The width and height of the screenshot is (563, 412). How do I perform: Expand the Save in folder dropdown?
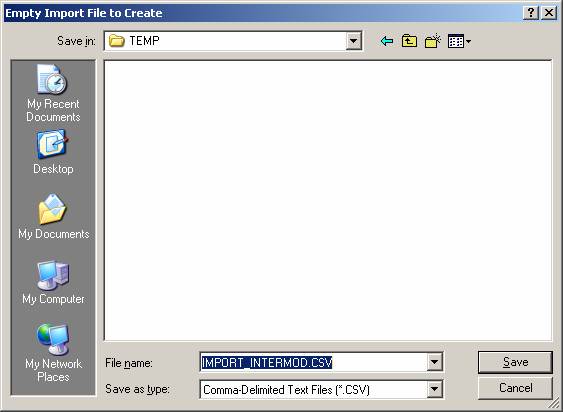353,41
